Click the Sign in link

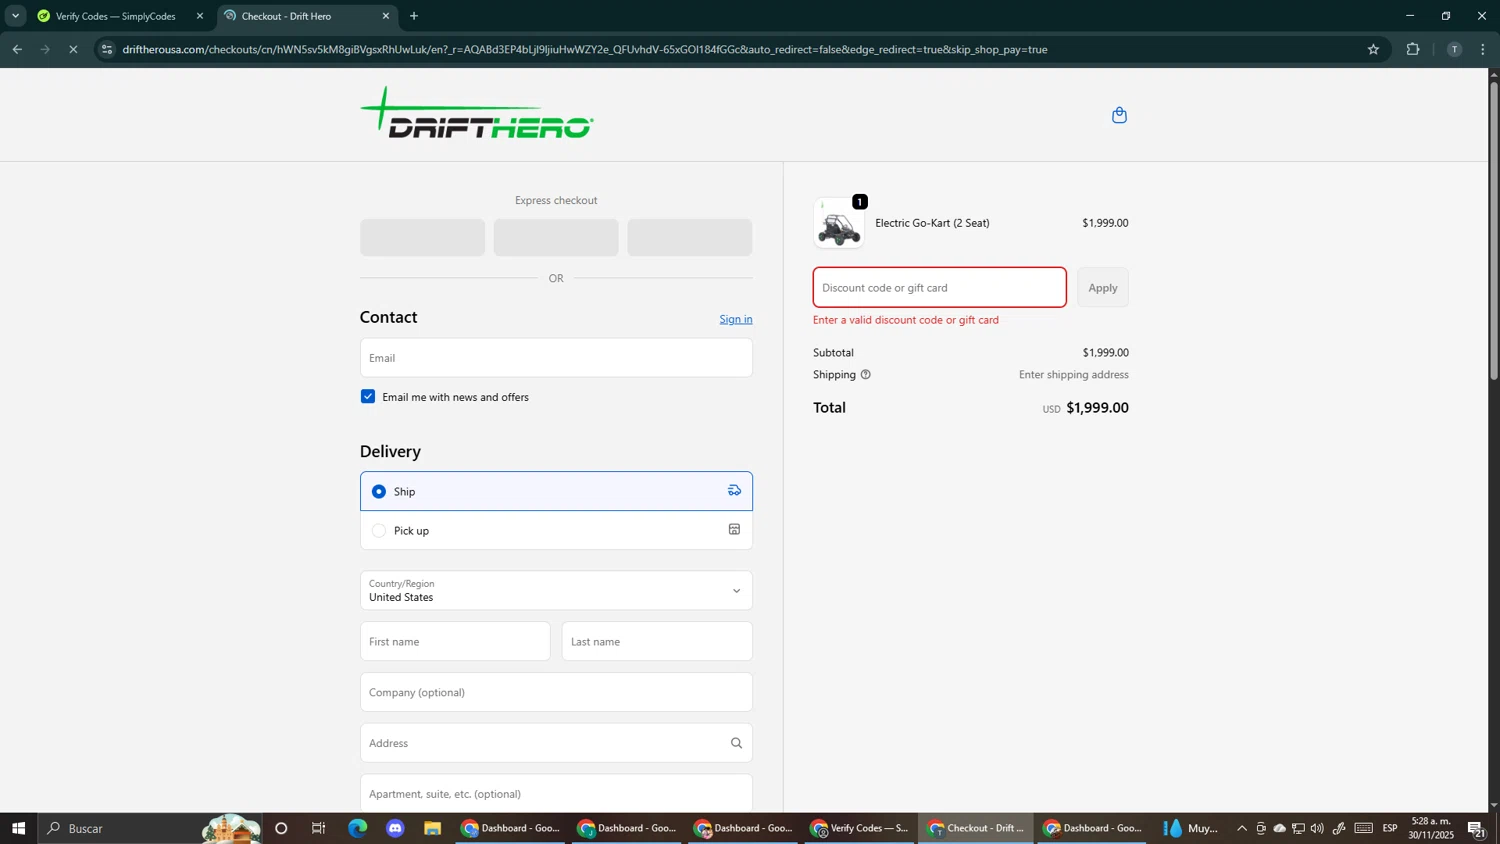click(736, 319)
